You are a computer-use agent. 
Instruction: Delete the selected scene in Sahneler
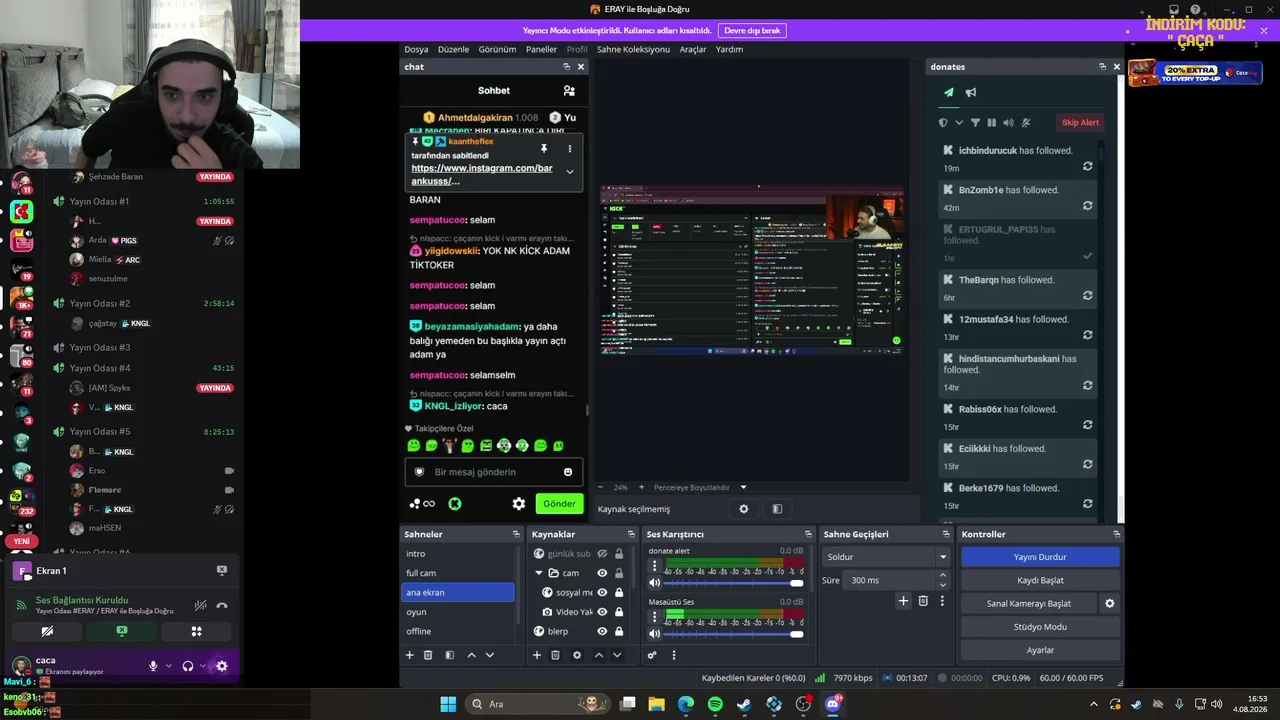(x=428, y=655)
